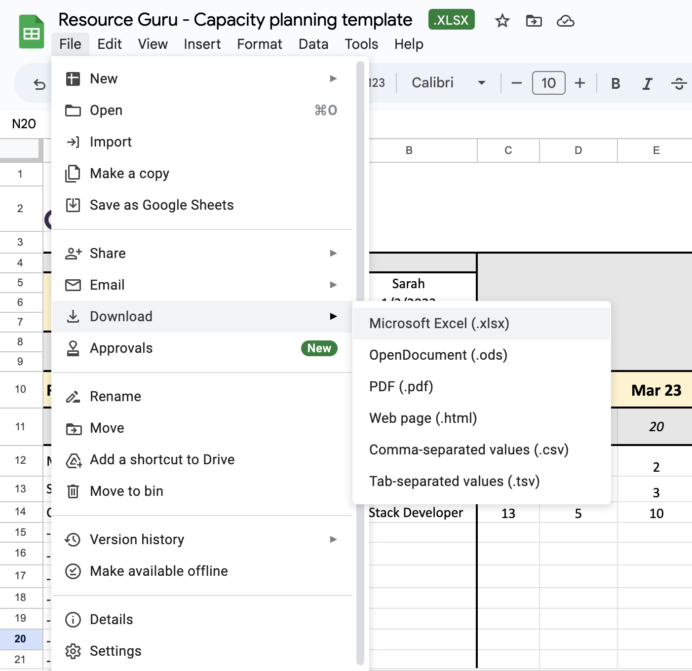Click the Details info icon

(73, 620)
